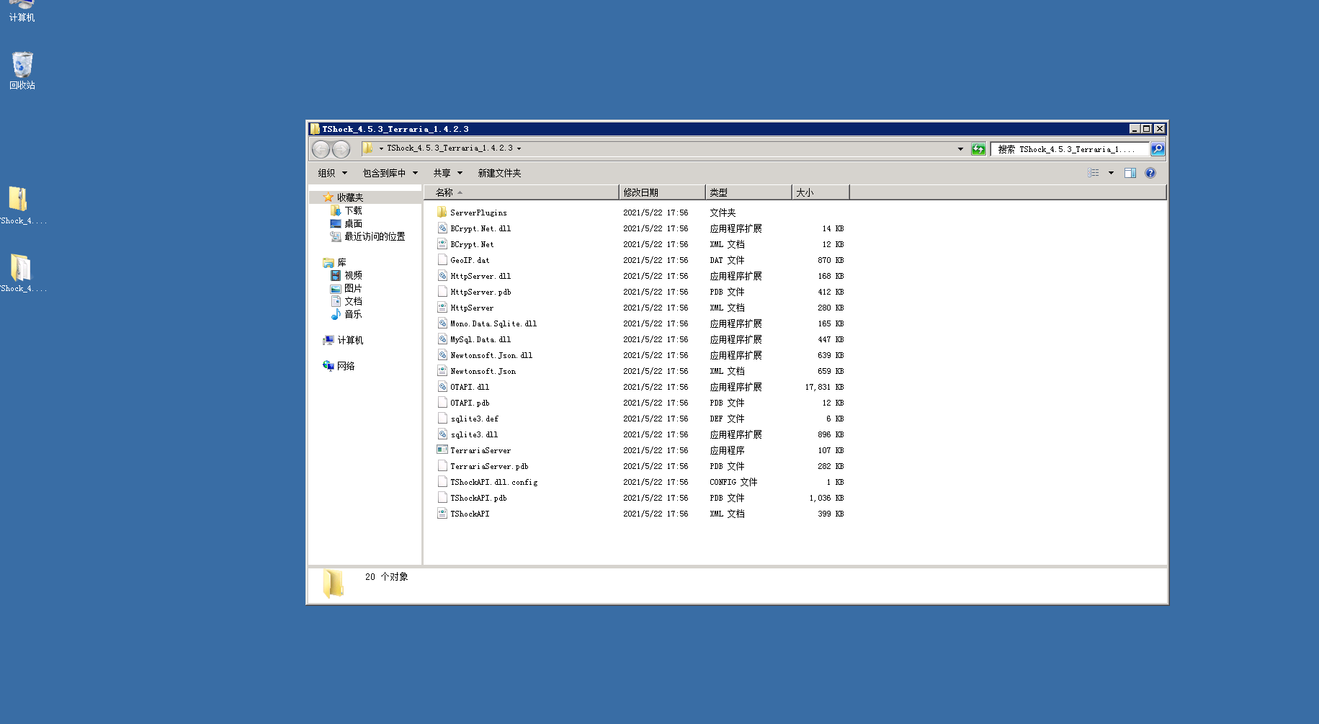Image resolution: width=1319 pixels, height=724 pixels.
Task: Select the OTAPI.dll file icon
Action: click(x=442, y=387)
